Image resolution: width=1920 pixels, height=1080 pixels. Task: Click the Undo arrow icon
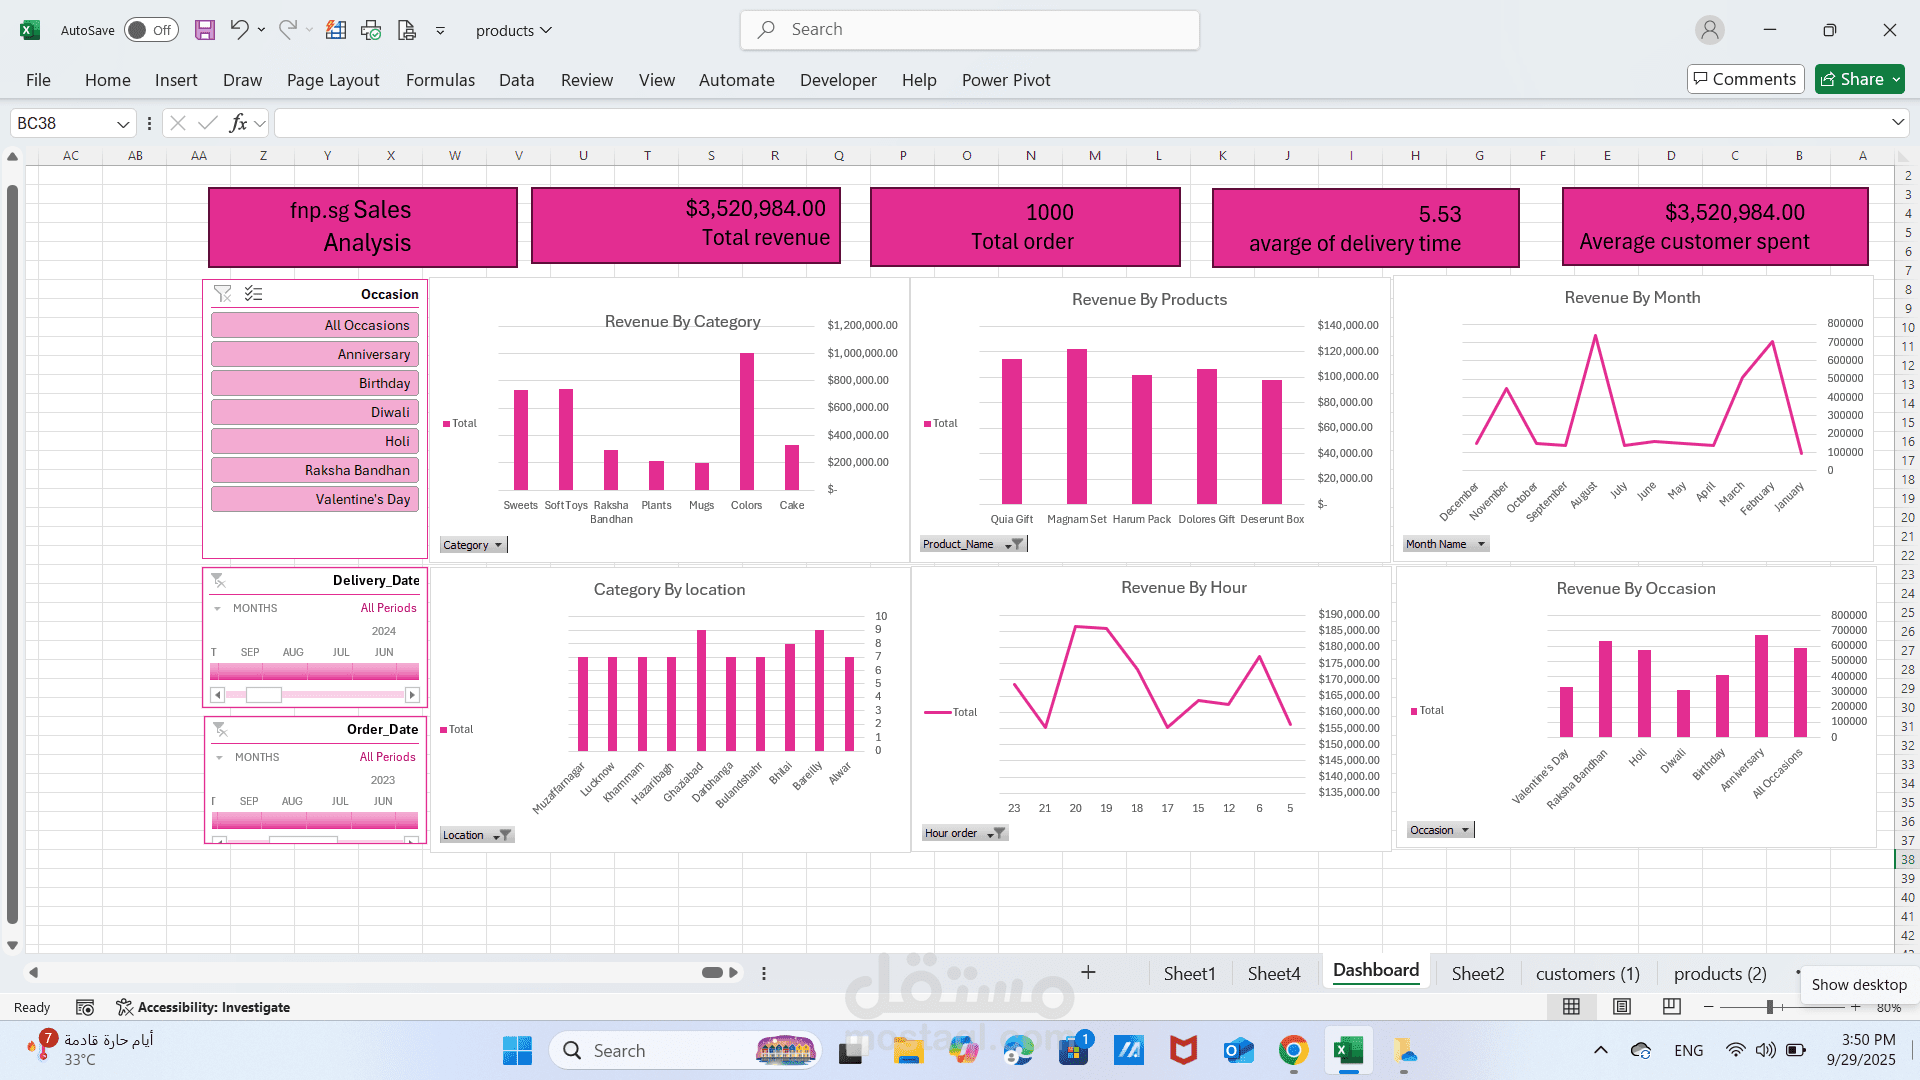click(x=239, y=30)
